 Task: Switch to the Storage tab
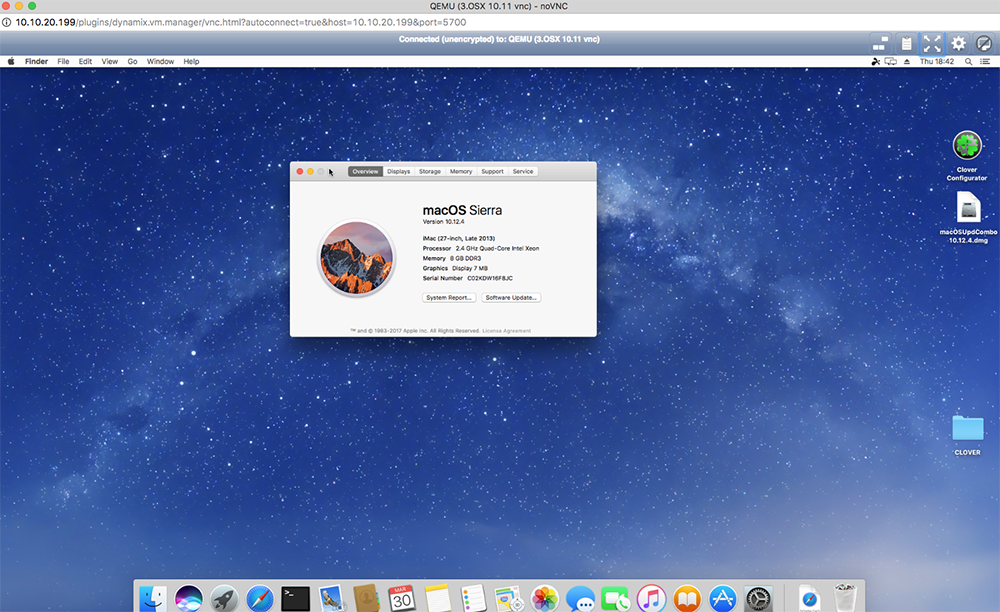click(x=430, y=171)
